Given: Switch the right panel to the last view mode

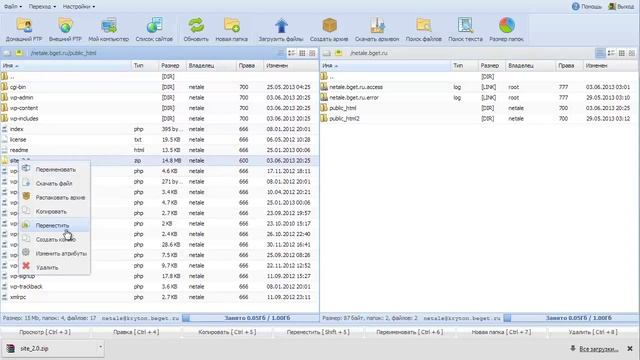Looking at the screenshot, I should point(632,53).
